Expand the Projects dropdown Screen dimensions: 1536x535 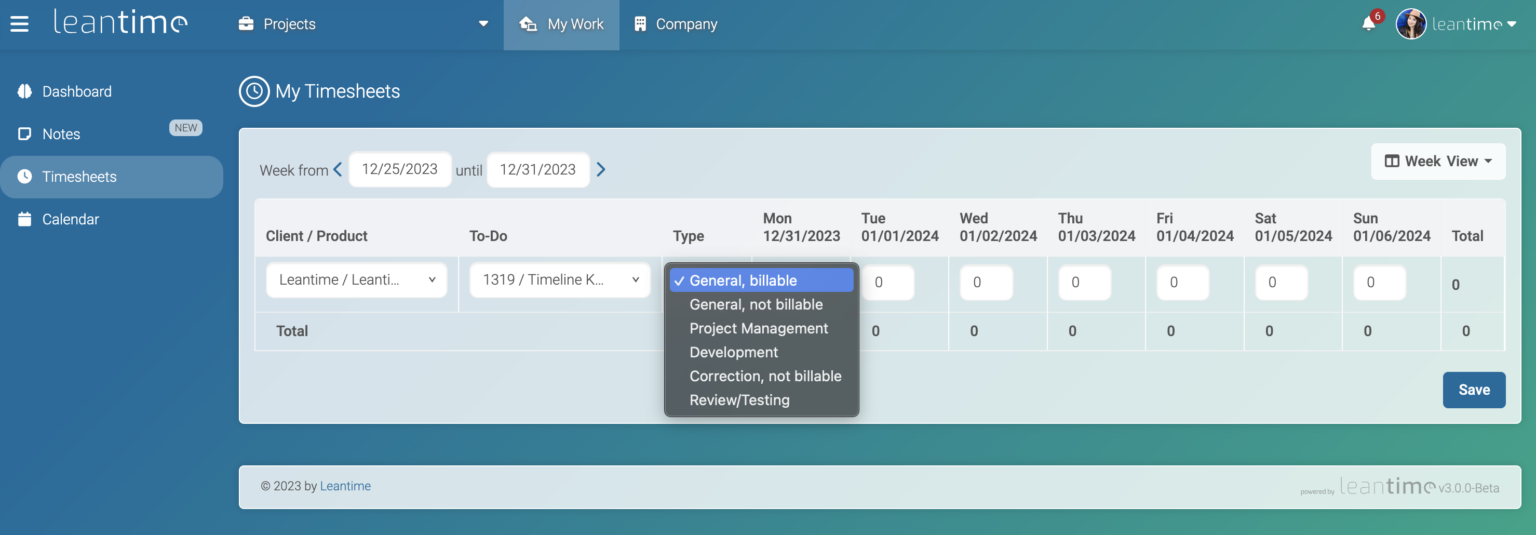coord(484,24)
